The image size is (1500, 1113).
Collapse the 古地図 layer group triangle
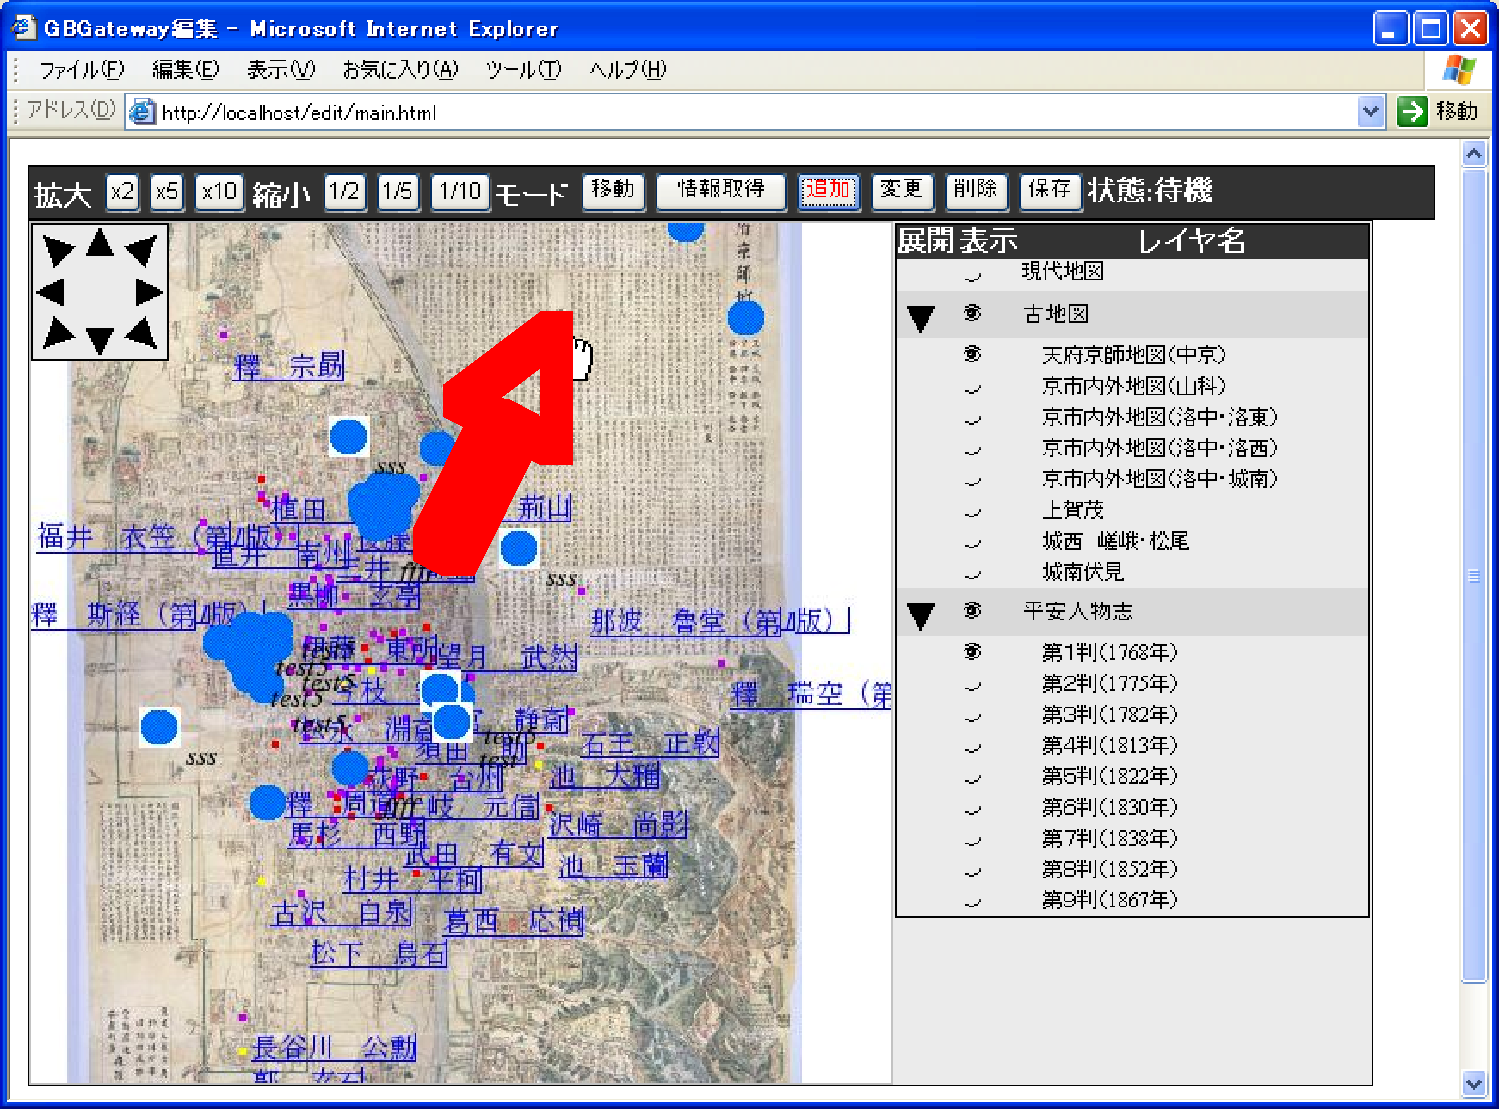click(x=920, y=318)
